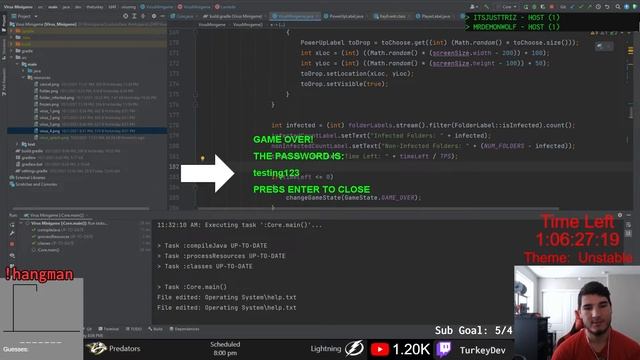Click the wrench icon in Run panel sidebar
640x360 pixels.
(12, 233)
